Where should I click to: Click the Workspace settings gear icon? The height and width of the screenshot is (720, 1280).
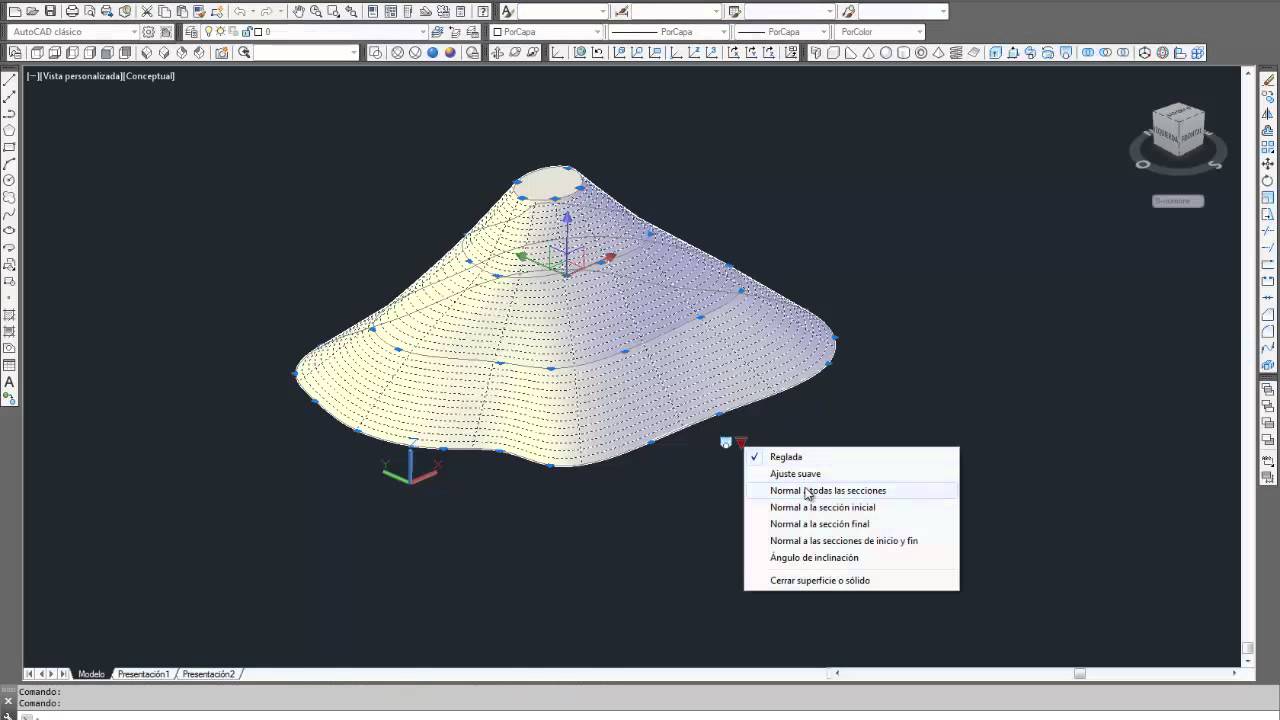[x=149, y=32]
